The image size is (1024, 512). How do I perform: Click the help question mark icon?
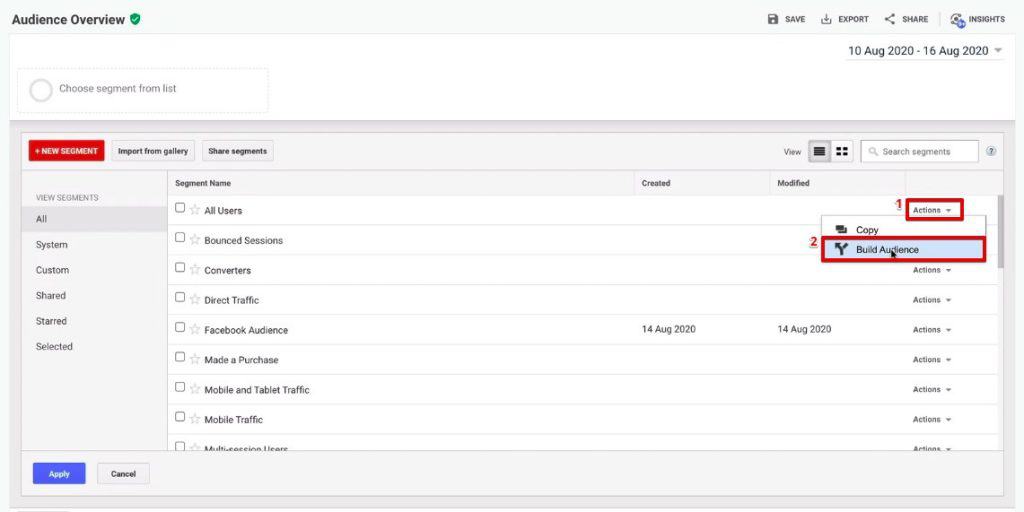991,152
